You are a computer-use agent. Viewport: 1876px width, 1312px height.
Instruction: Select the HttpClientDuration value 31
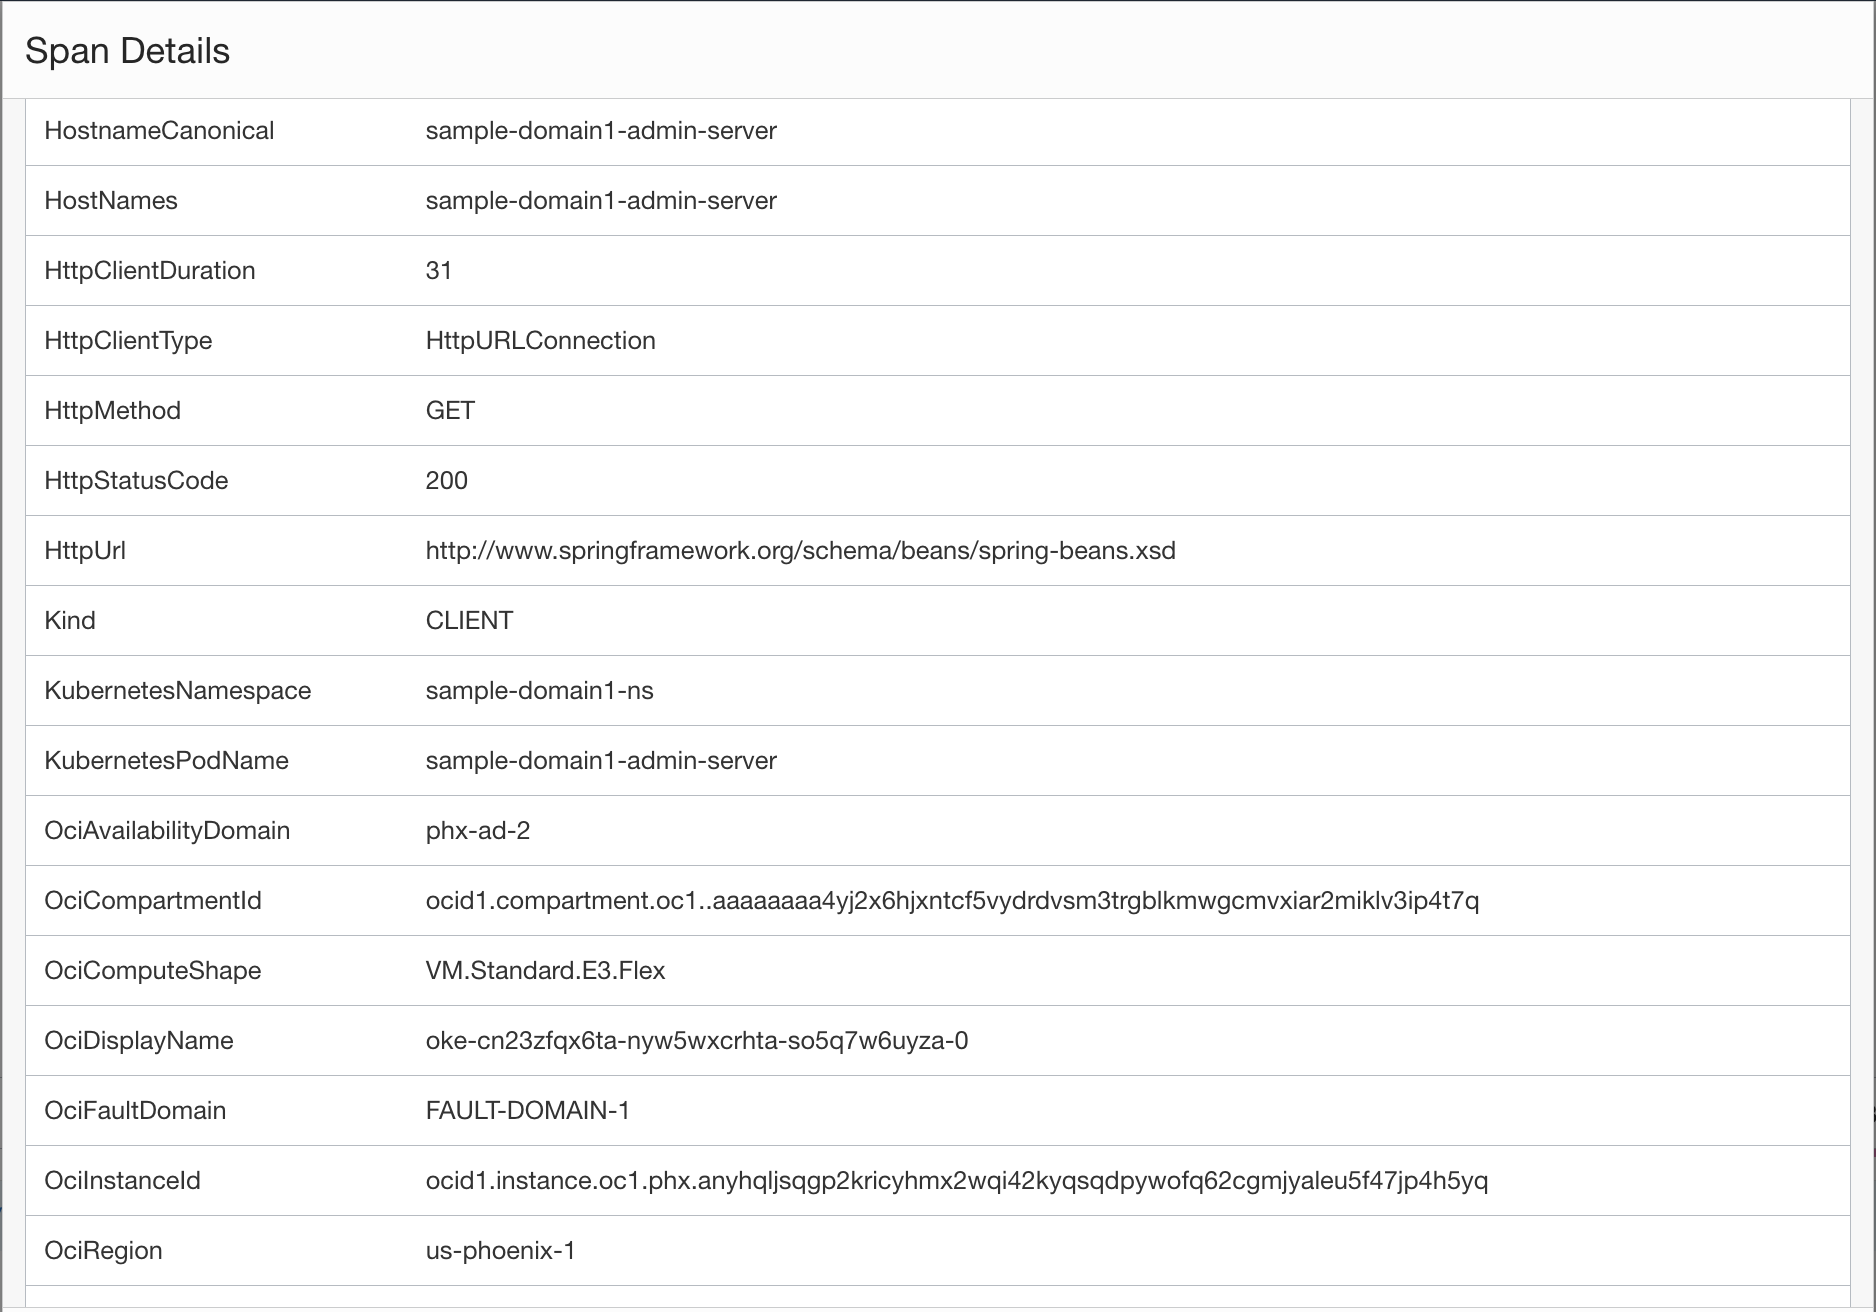(439, 271)
